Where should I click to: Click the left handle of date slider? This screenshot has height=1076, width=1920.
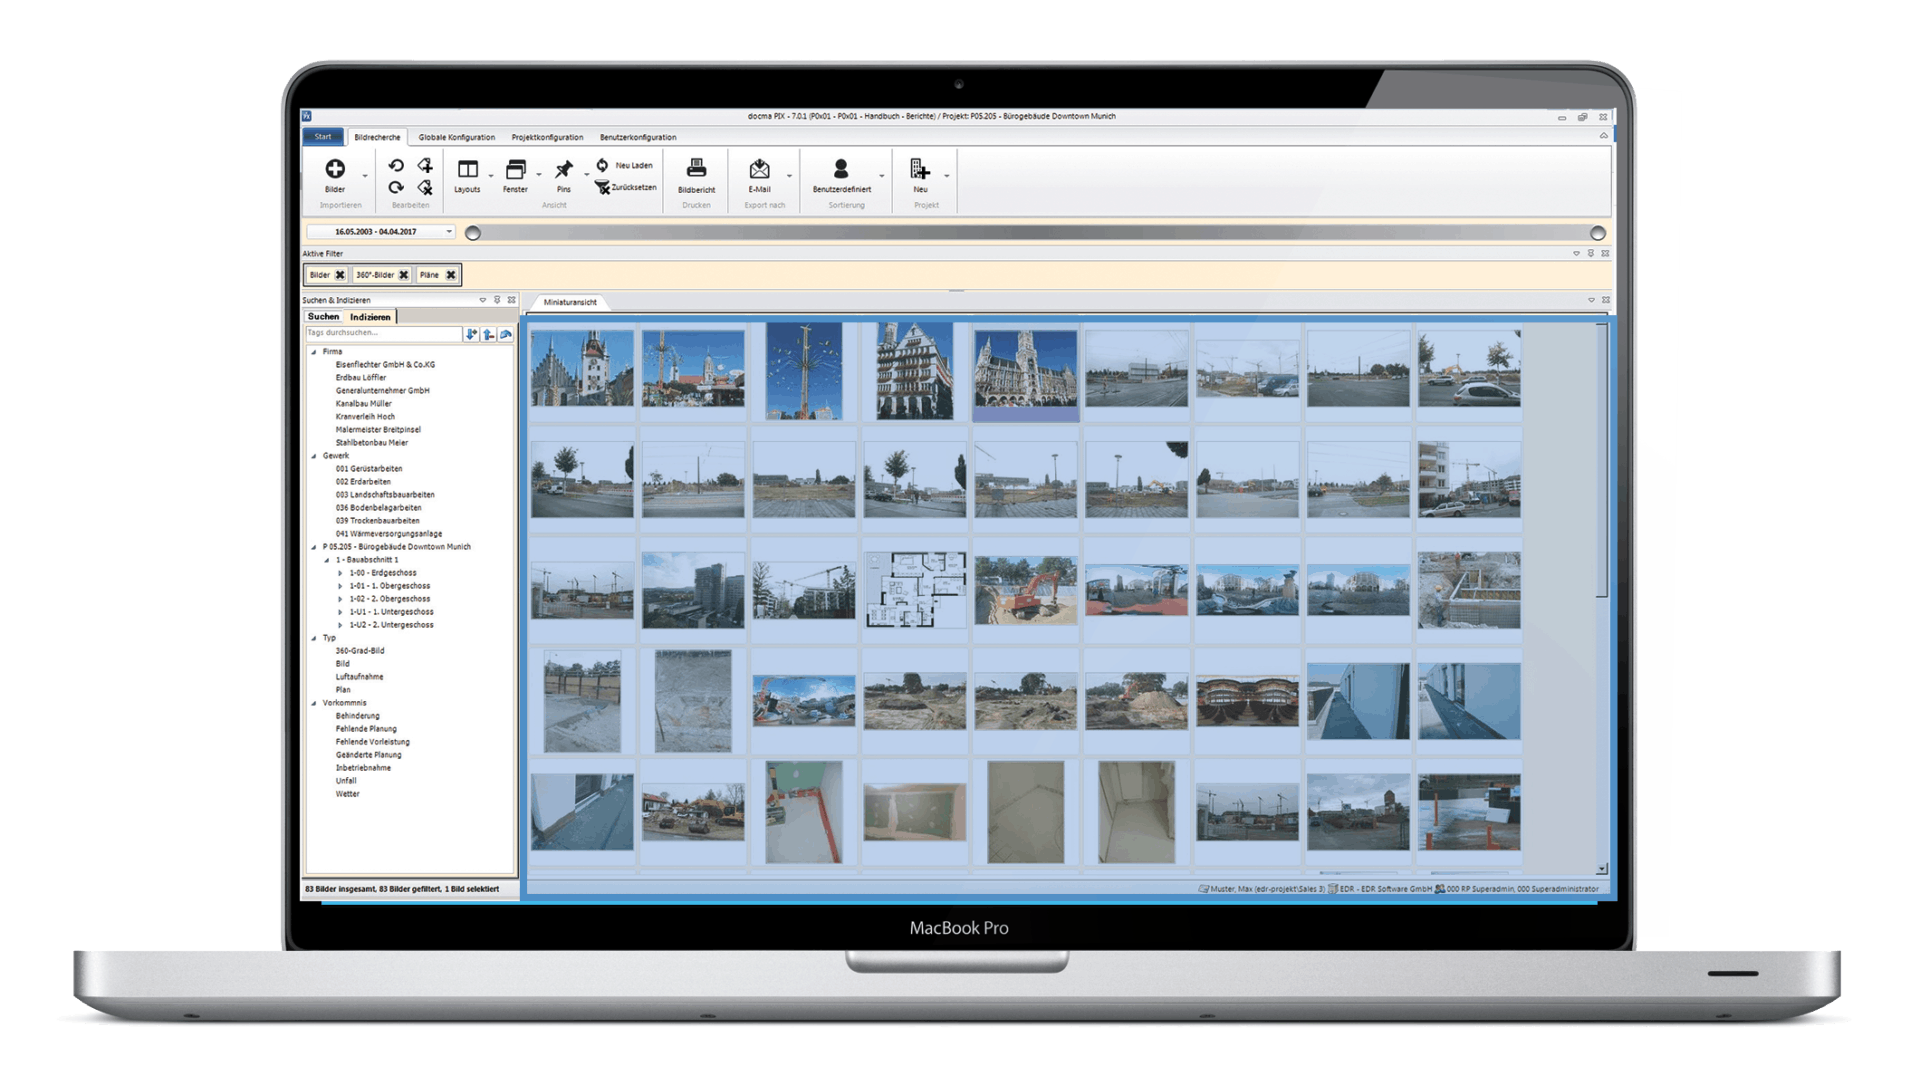473,233
